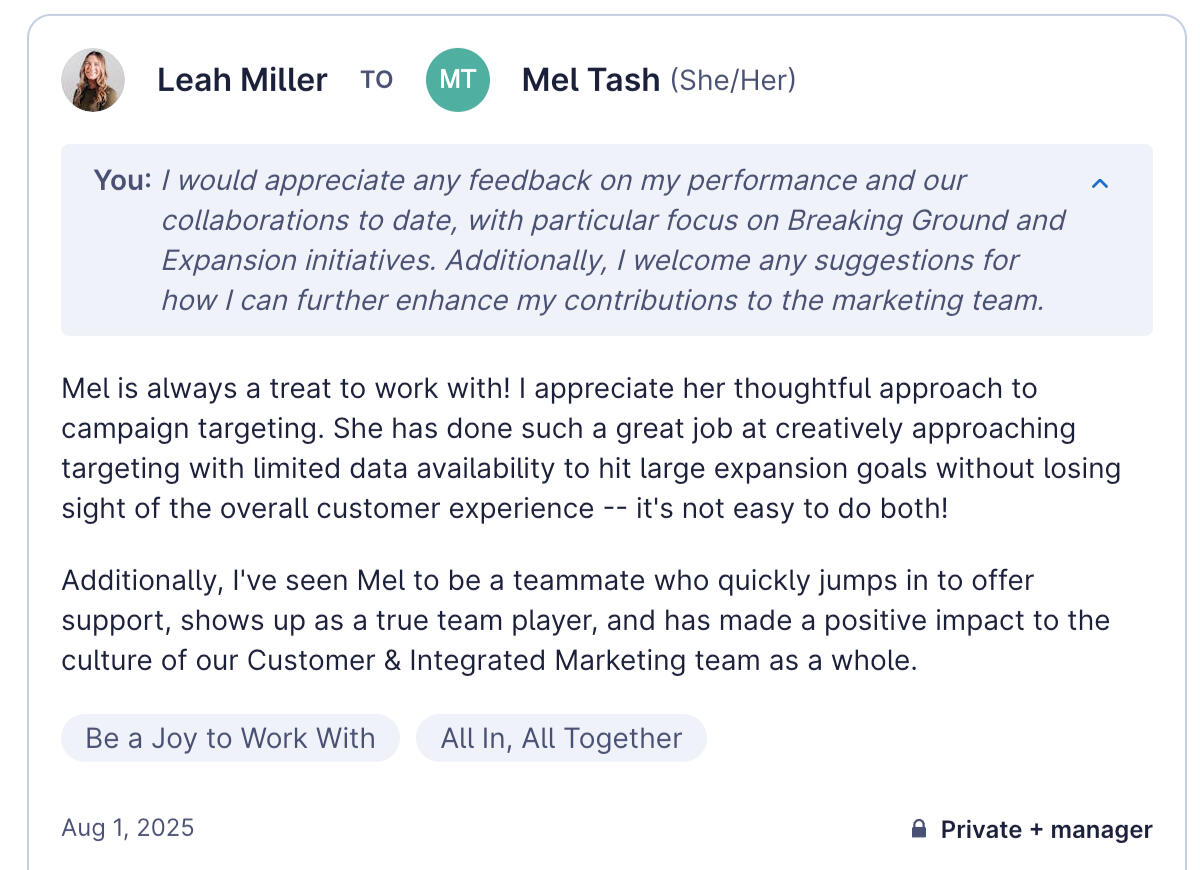
Task: Click the "You:" label in request box
Action: click(x=122, y=180)
